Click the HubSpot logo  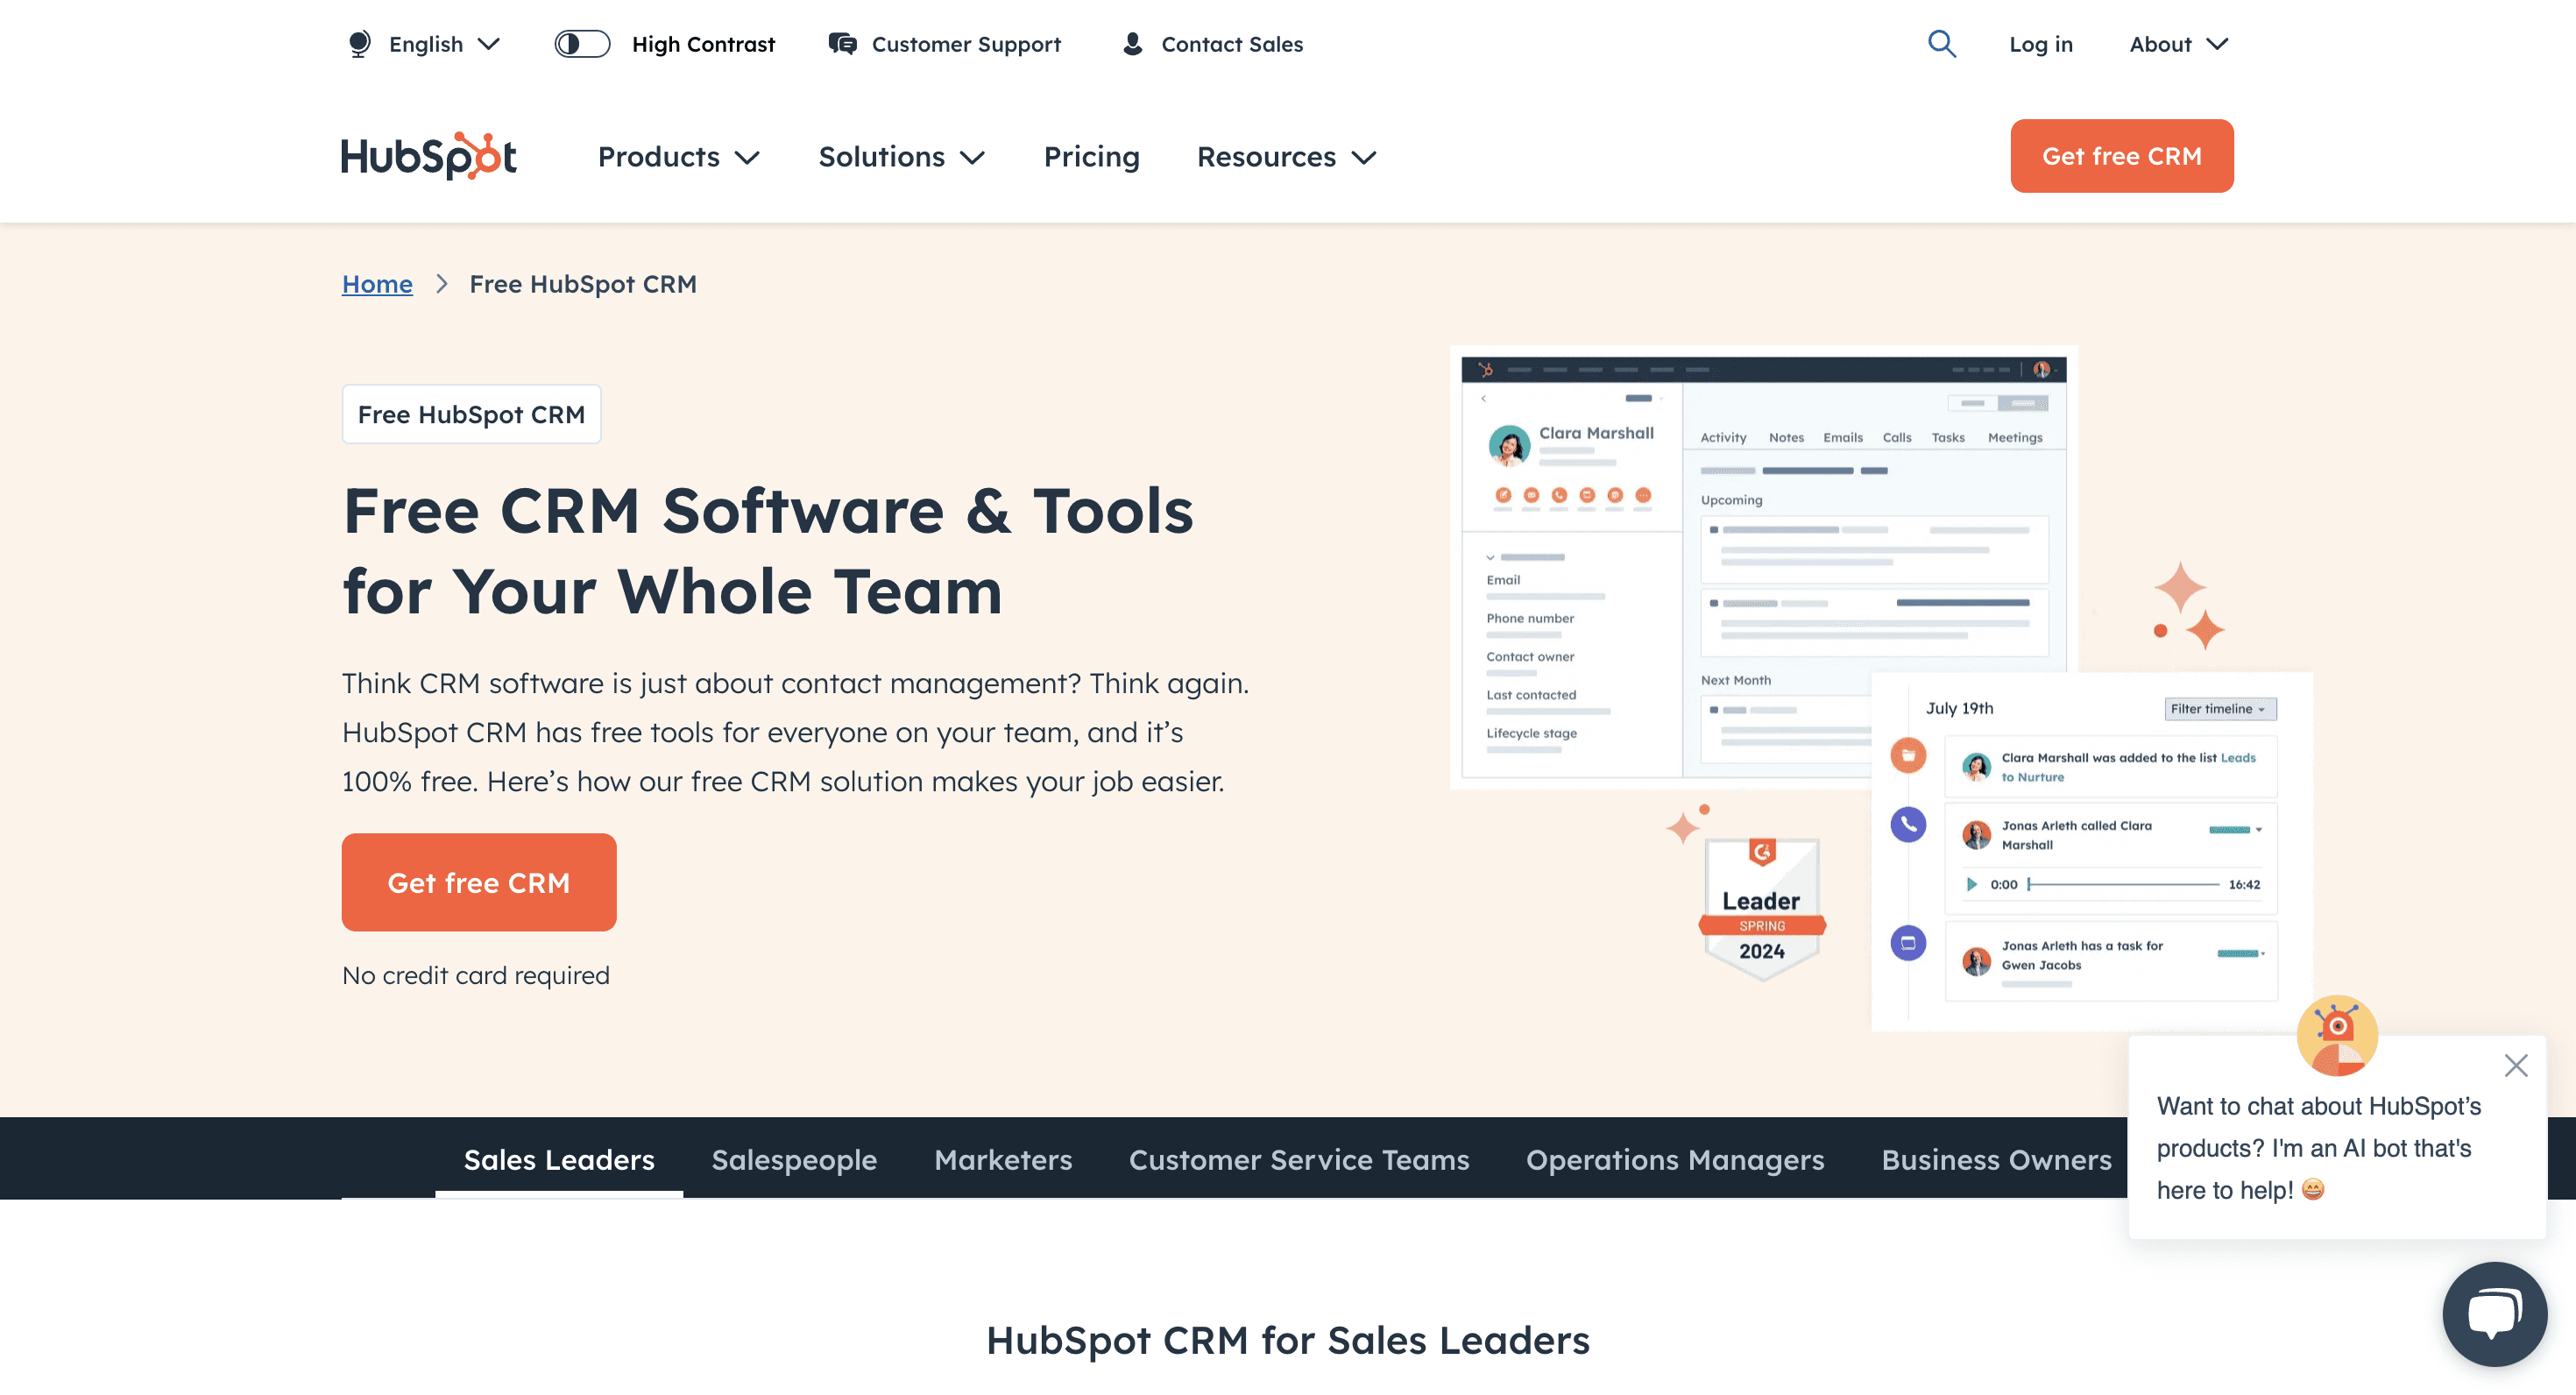point(429,156)
